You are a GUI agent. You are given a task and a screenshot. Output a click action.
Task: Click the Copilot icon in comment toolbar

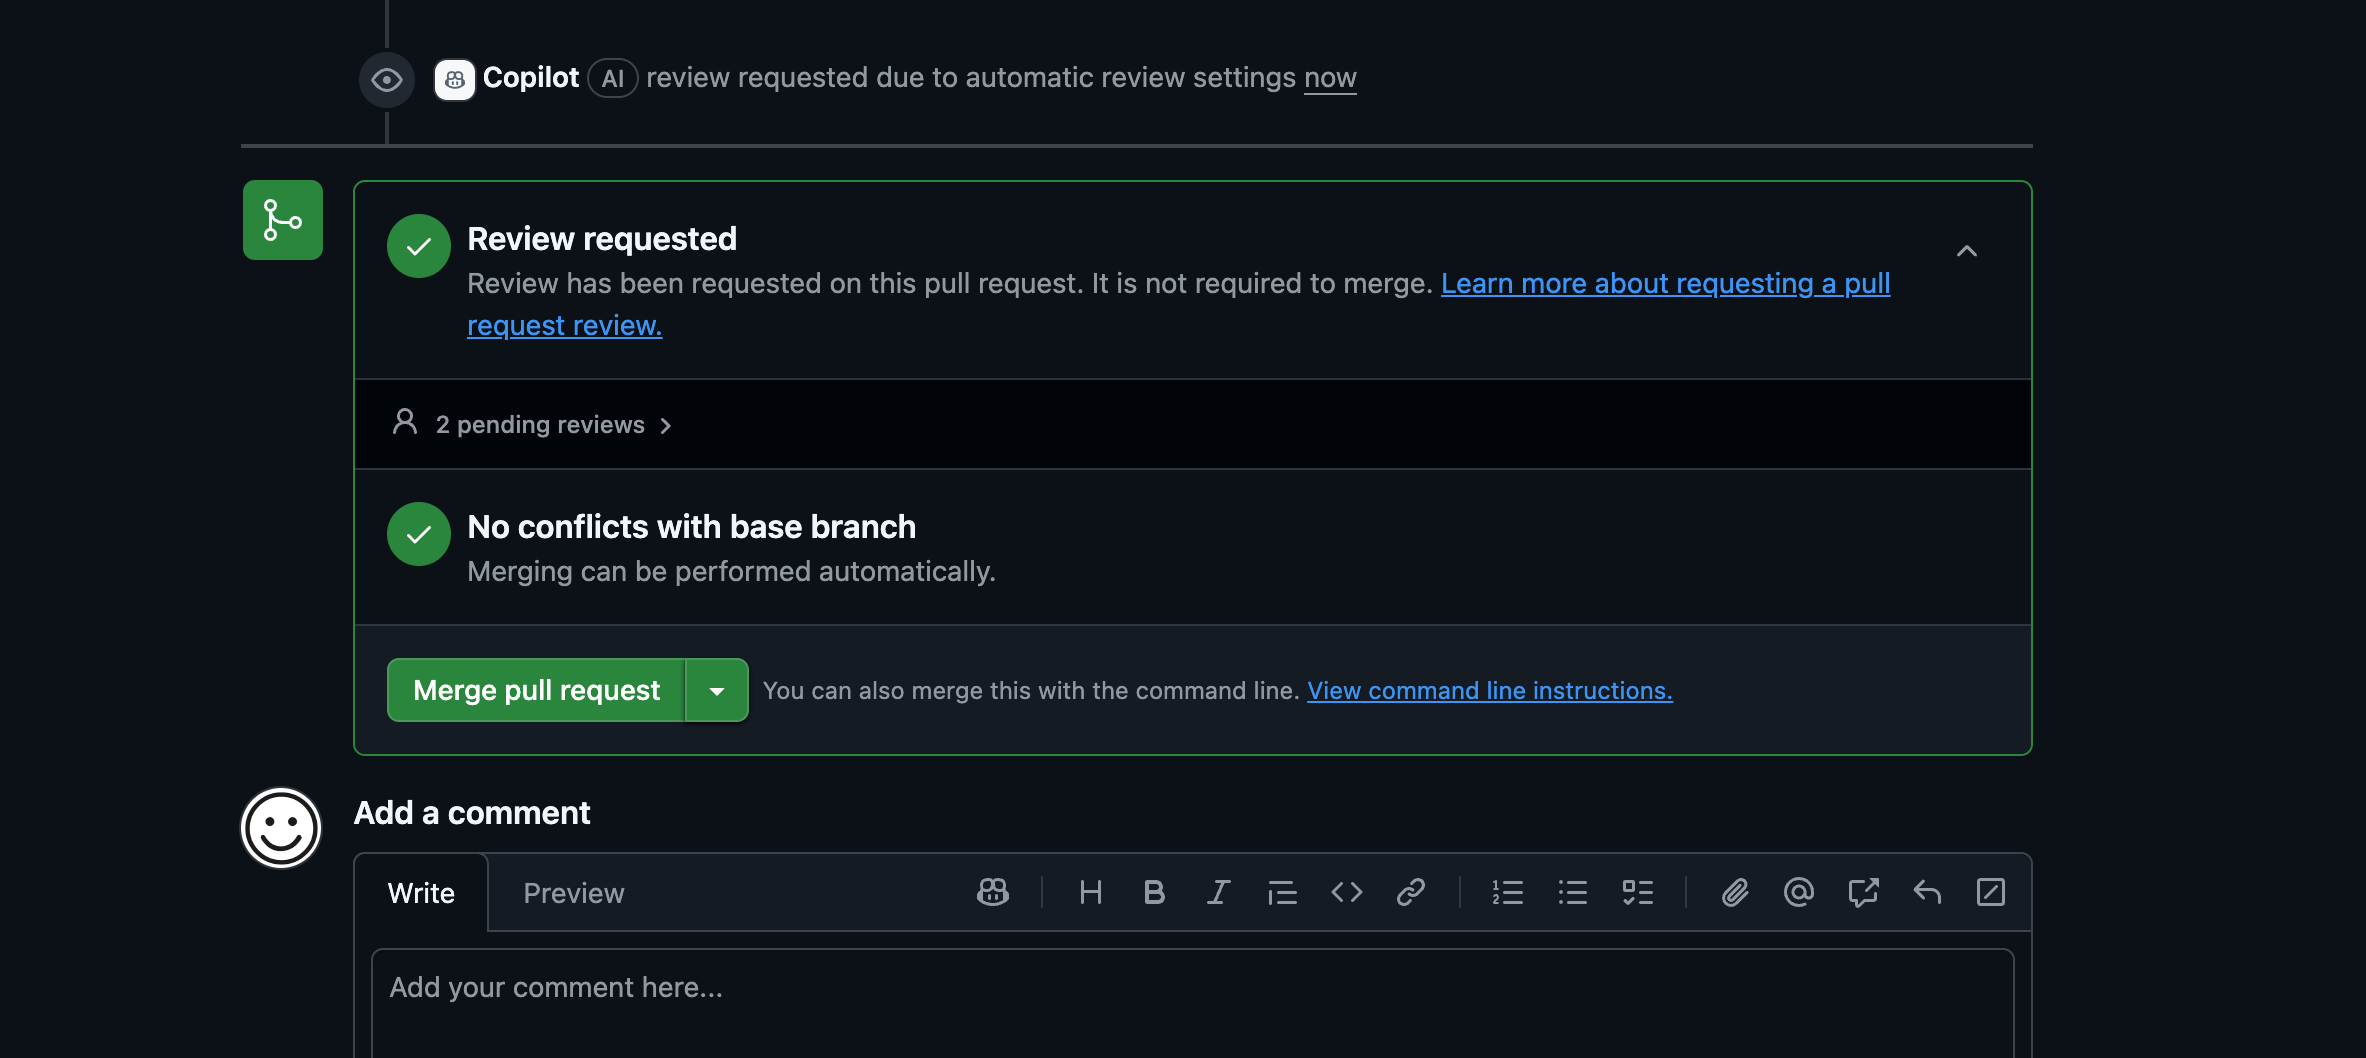992,892
